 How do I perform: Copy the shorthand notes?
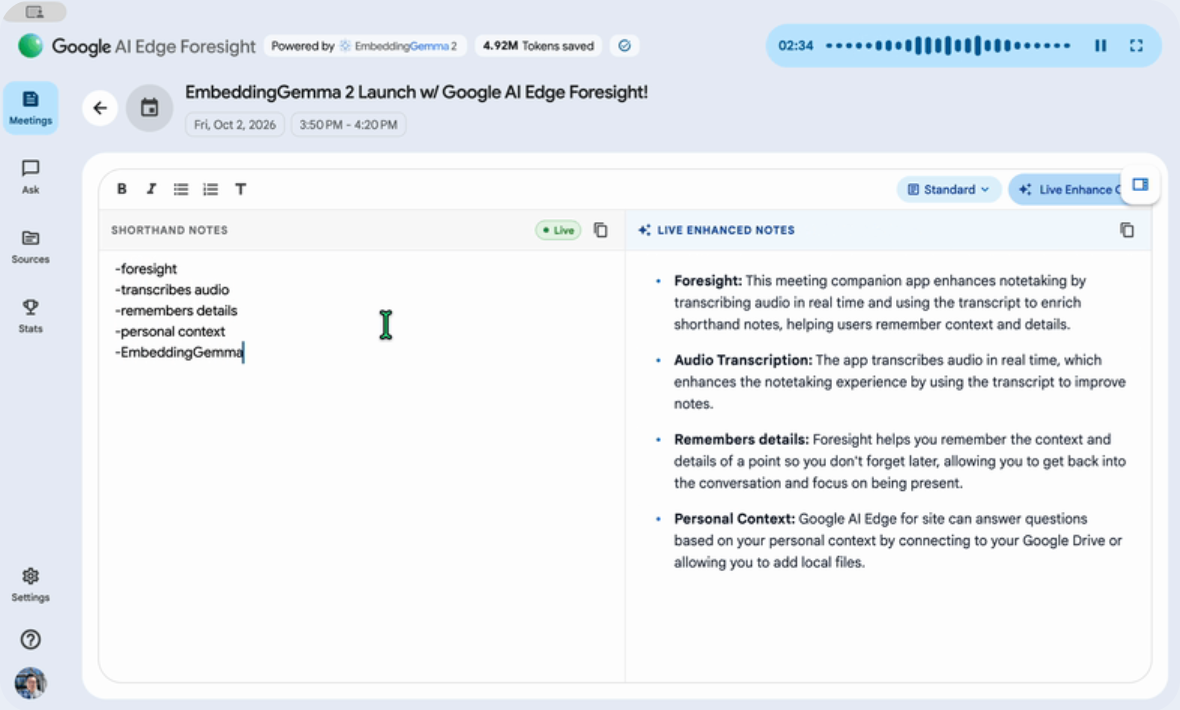601,230
